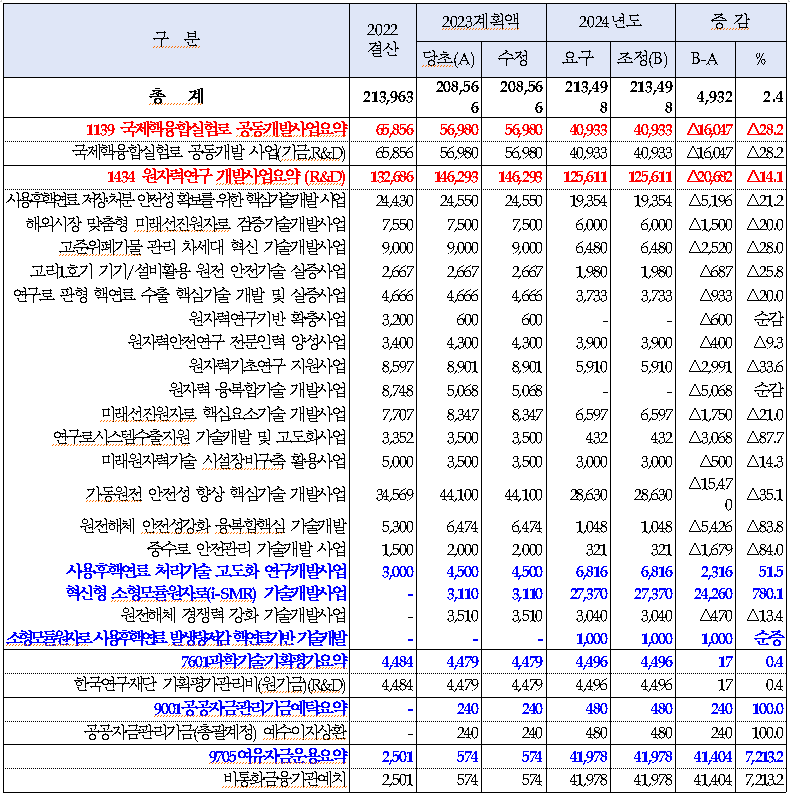Image resolution: width=790 pixels, height=796 pixels.
Task: Click the 조정(B) sub-header cell
Action: pyautogui.click(x=643, y=58)
